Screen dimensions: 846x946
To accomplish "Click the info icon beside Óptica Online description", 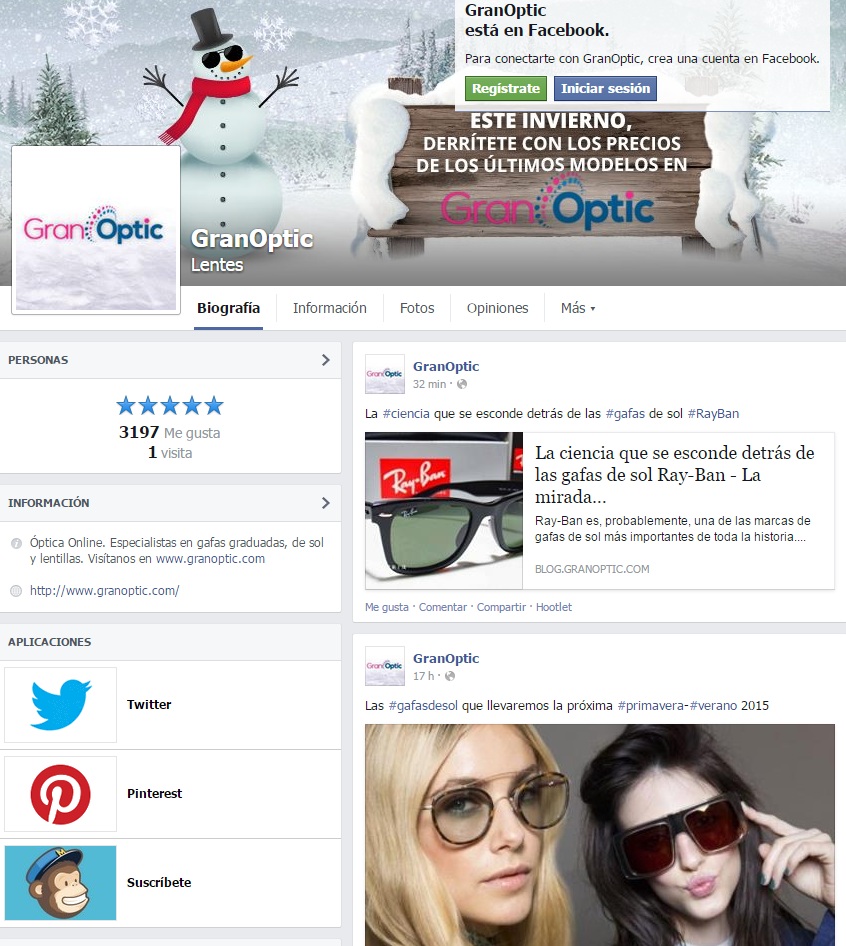I will click(16, 543).
